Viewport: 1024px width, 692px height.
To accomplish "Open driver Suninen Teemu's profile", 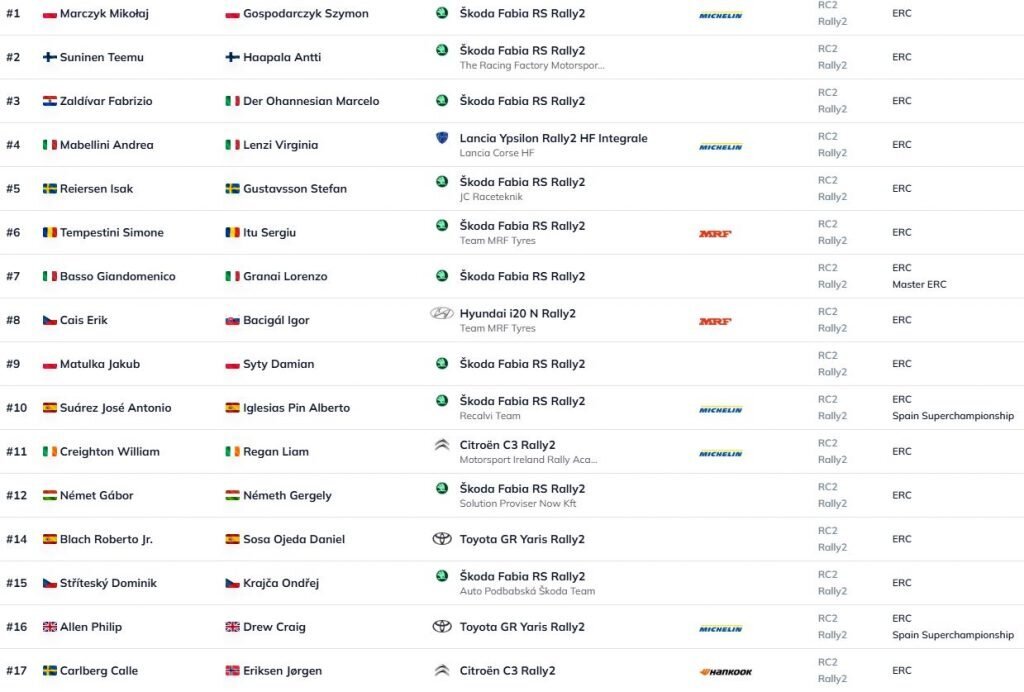I will pos(101,57).
